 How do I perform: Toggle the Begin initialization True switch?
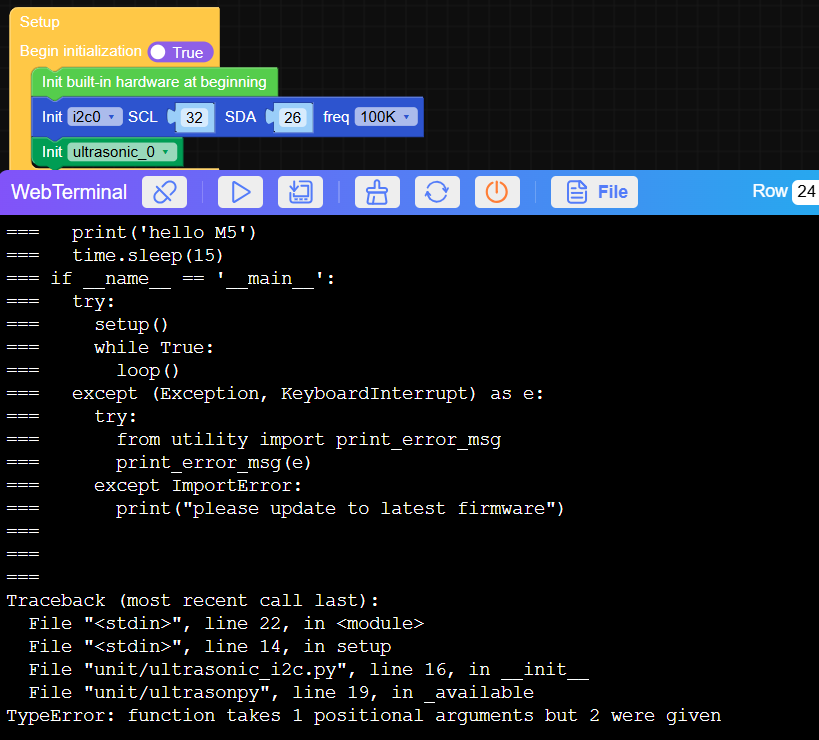(x=180, y=52)
